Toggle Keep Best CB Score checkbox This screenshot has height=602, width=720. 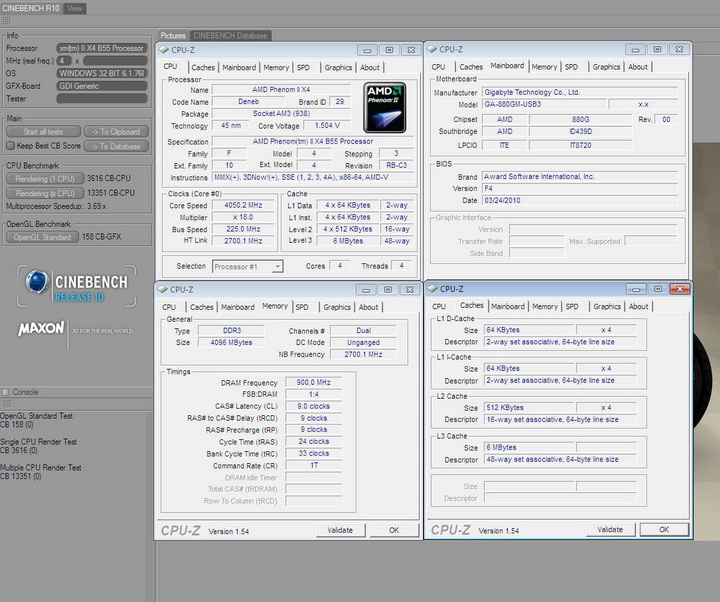[x=11, y=146]
